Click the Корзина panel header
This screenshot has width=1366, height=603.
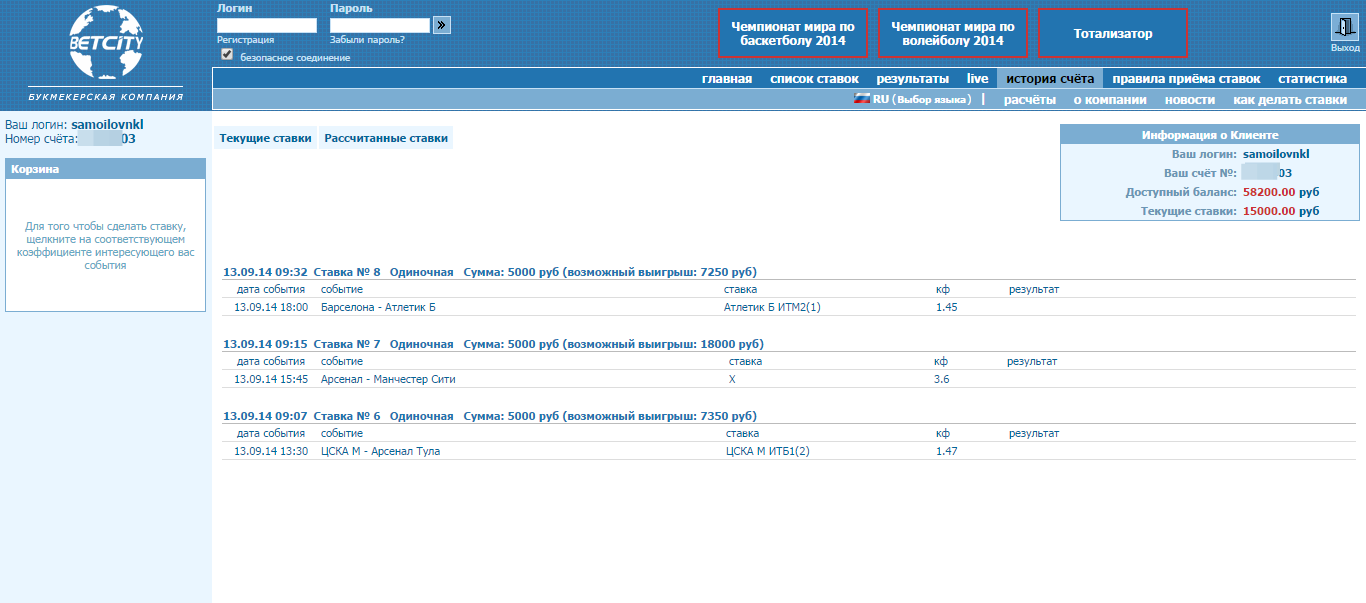(105, 169)
